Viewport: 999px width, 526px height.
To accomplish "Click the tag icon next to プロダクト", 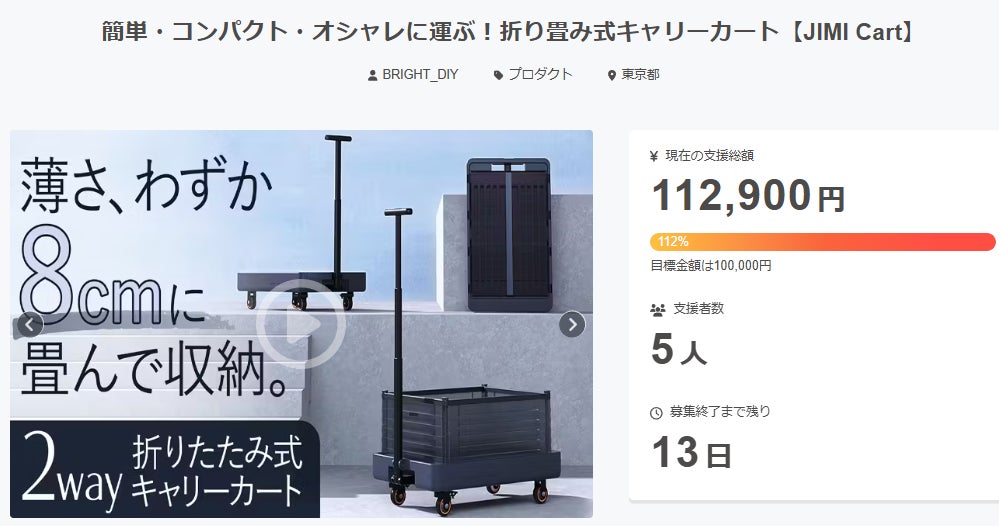I will click(498, 75).
